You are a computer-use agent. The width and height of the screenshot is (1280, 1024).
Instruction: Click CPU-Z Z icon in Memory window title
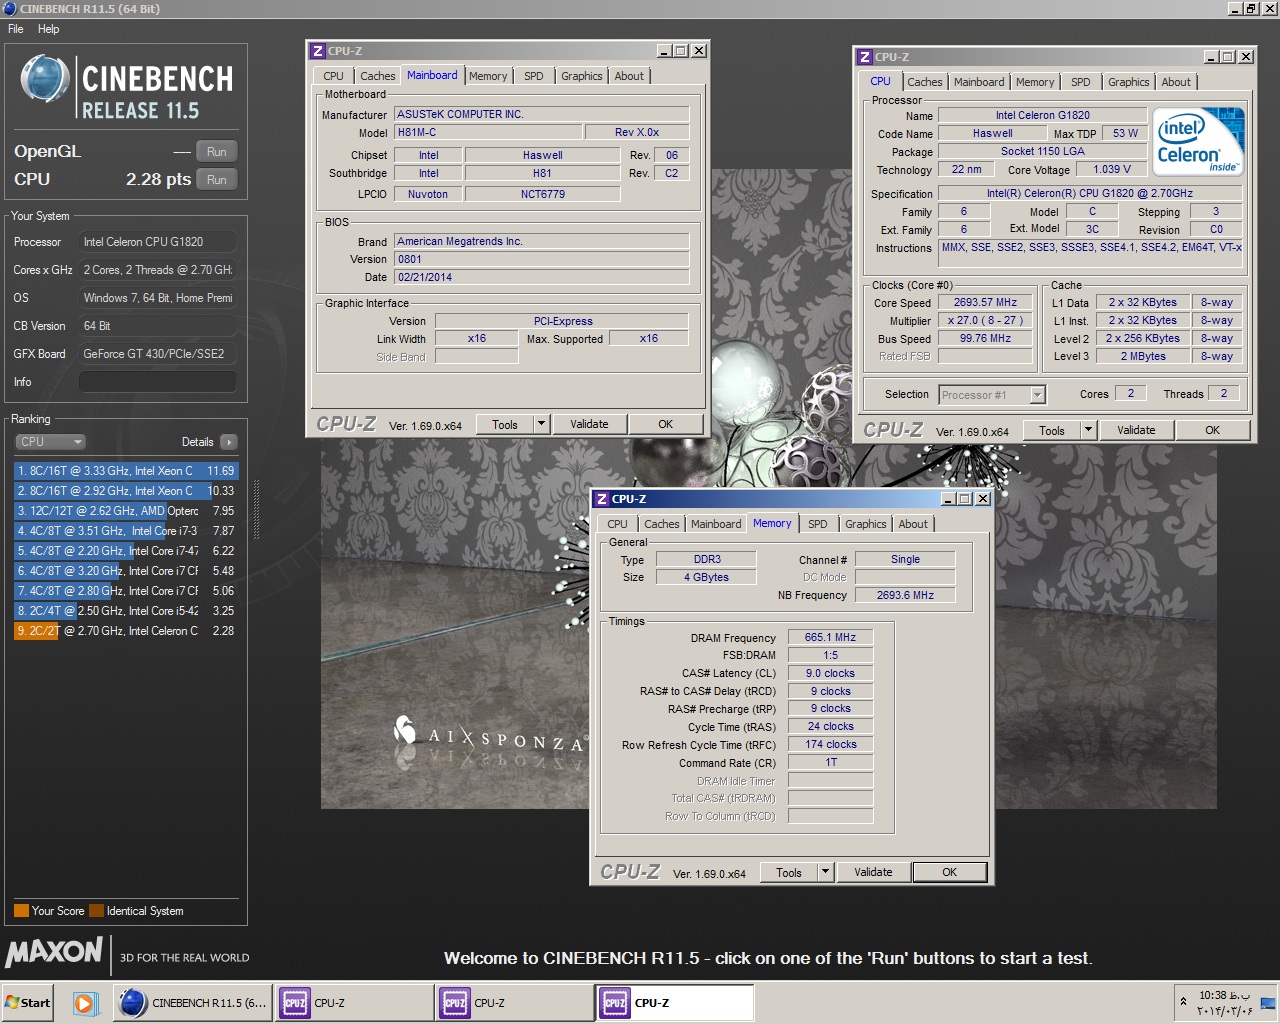pos(601,499)
